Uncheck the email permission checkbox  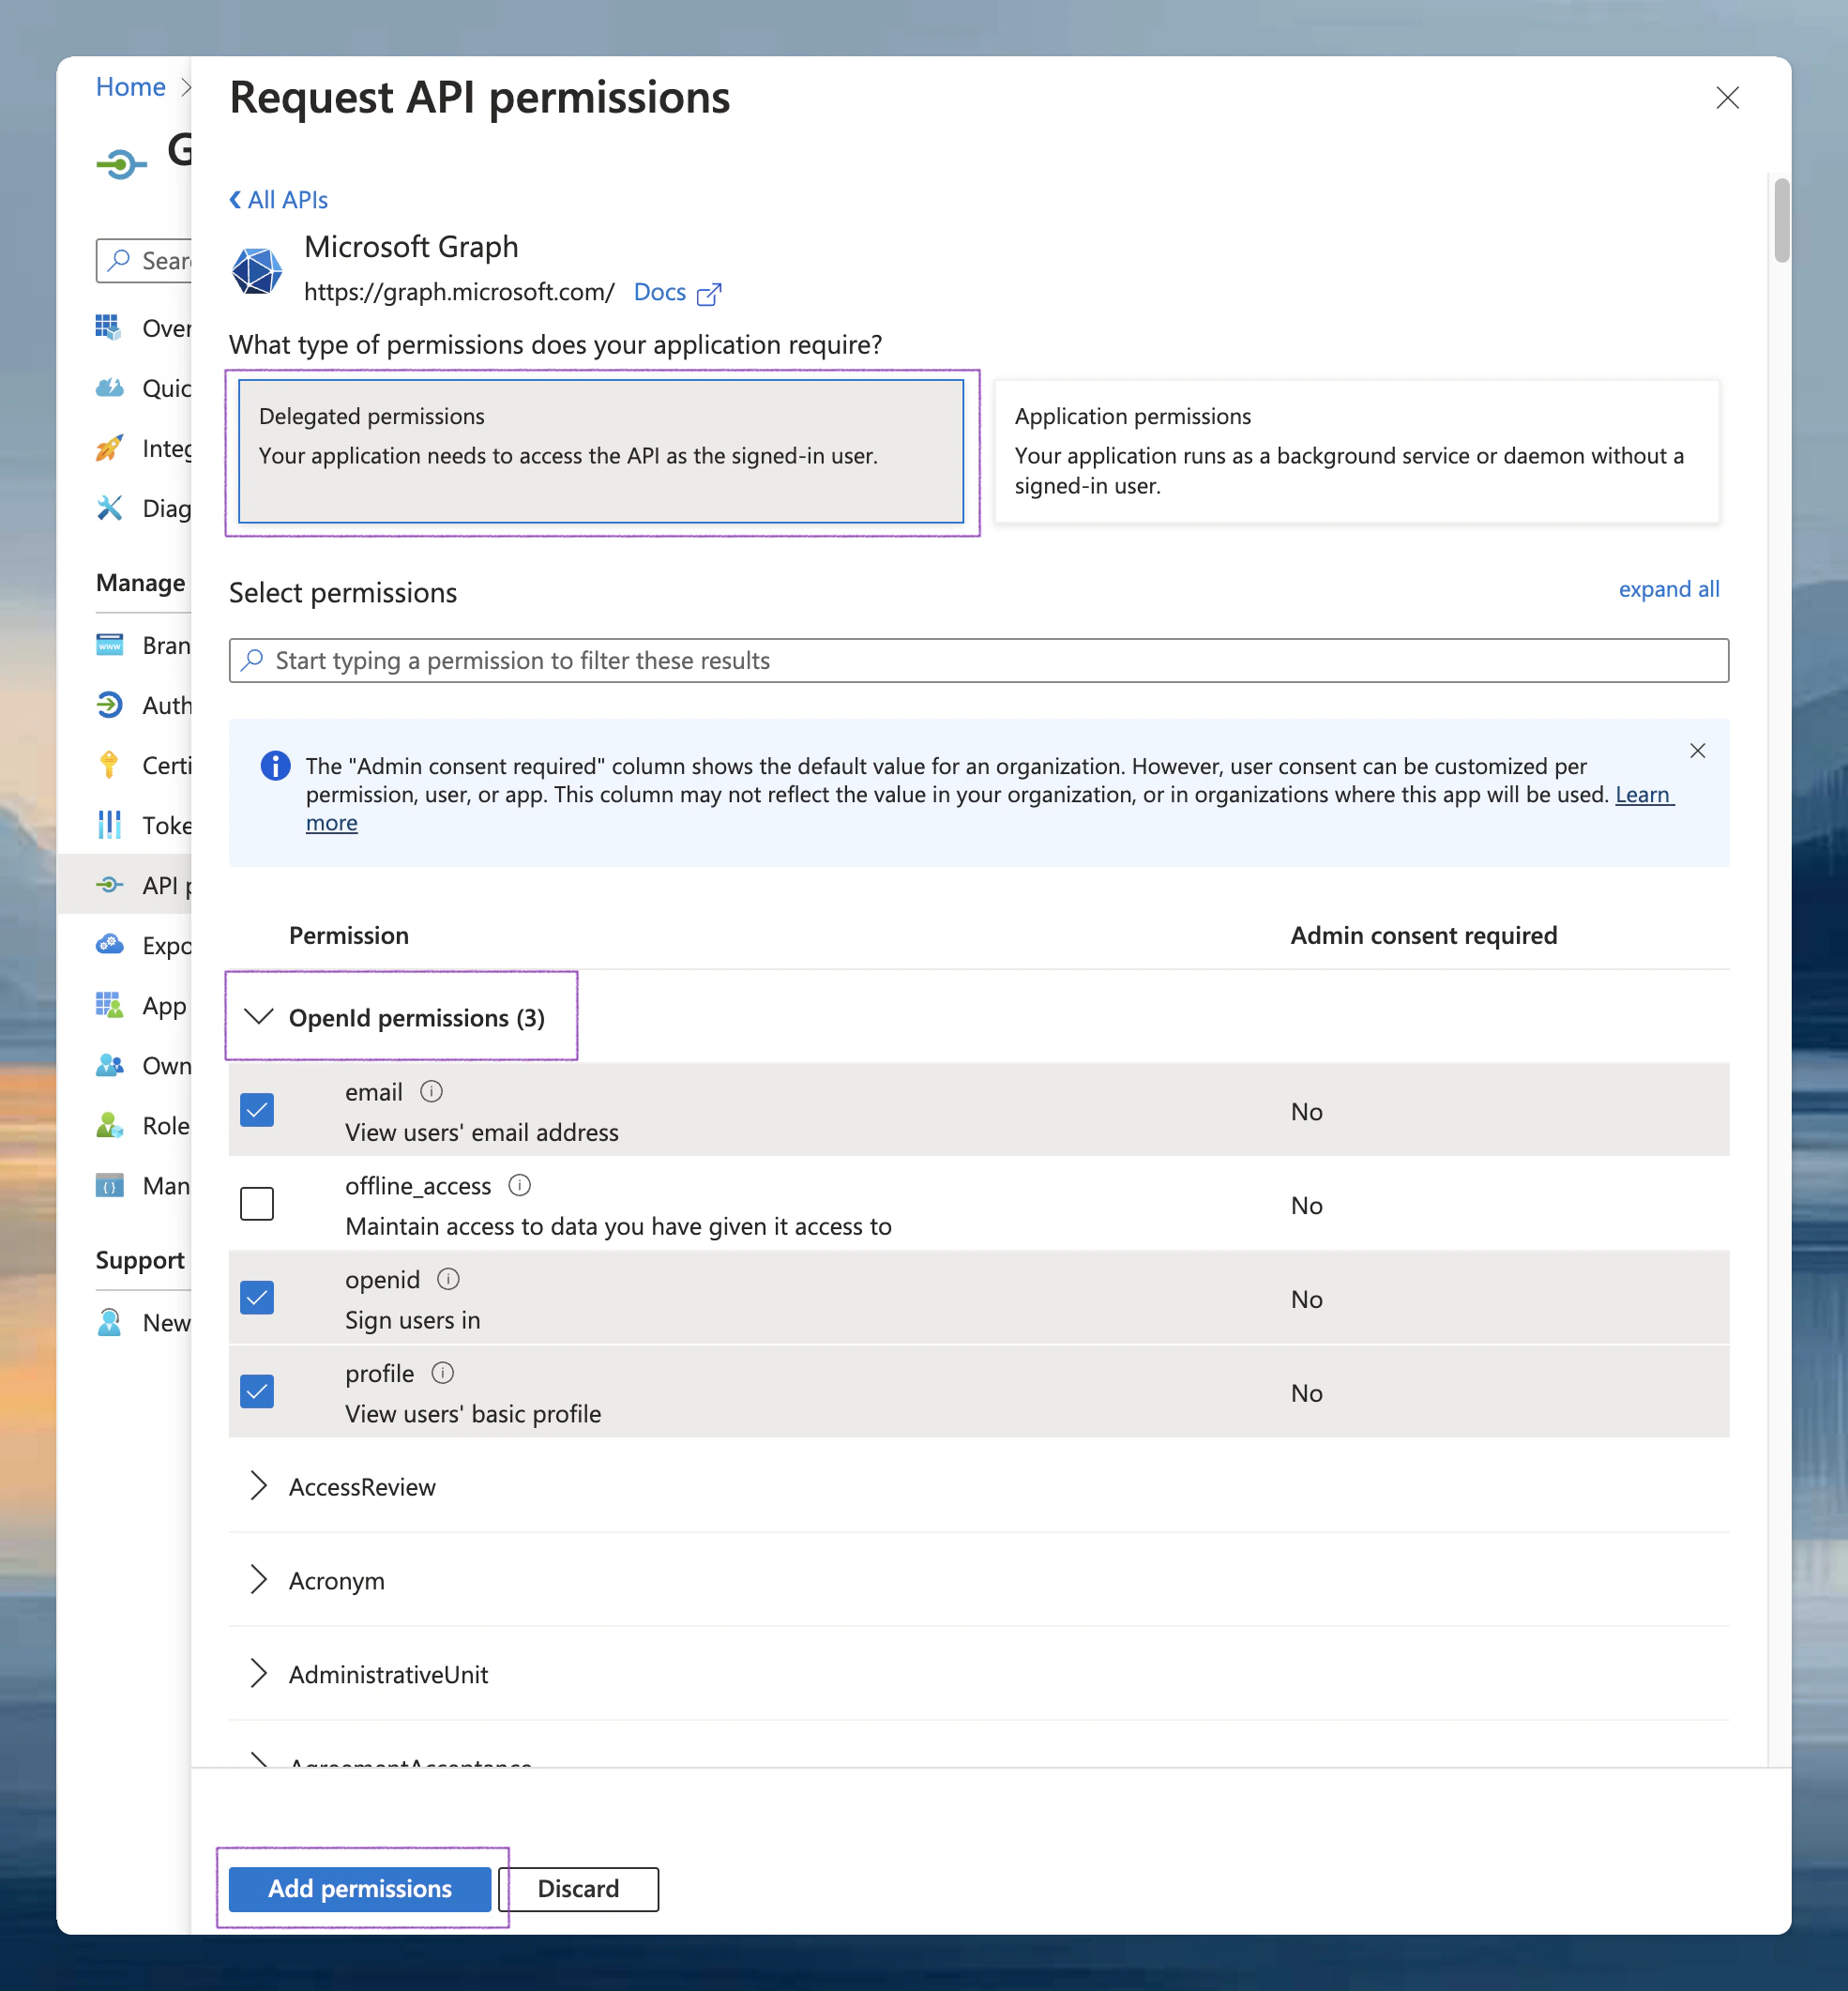tap(257, 1110)
